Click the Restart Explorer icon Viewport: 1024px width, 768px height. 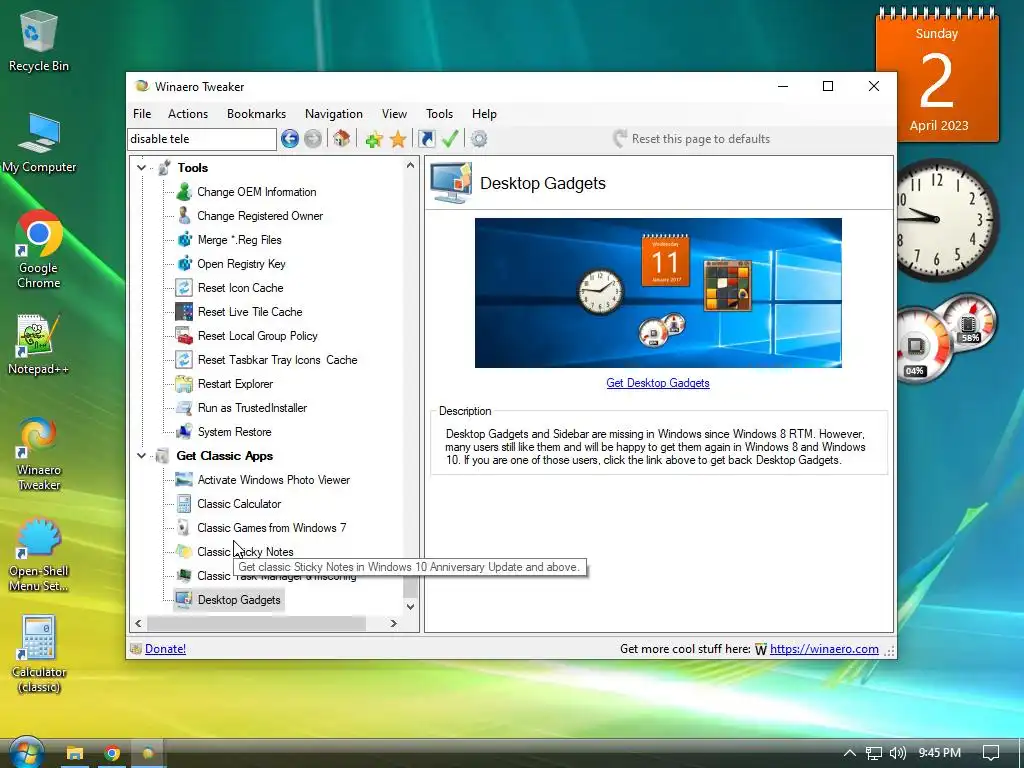[x=184, y=383]
